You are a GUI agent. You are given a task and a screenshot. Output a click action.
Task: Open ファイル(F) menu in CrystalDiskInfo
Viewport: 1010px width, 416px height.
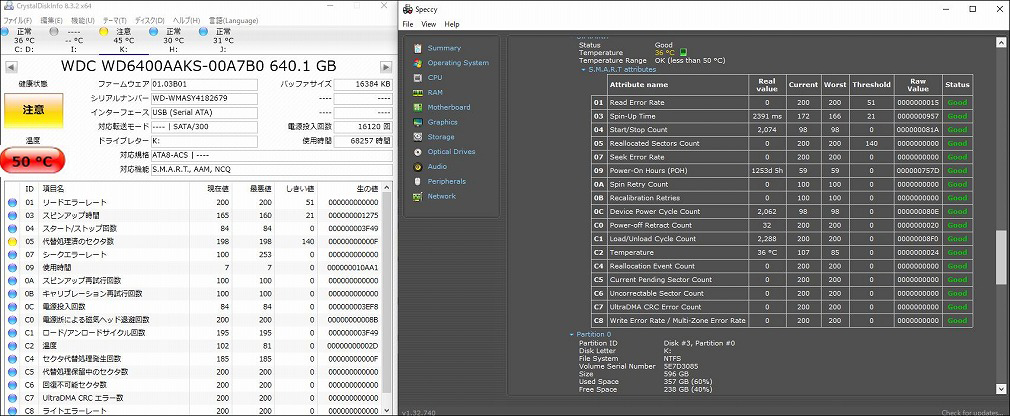17,21
